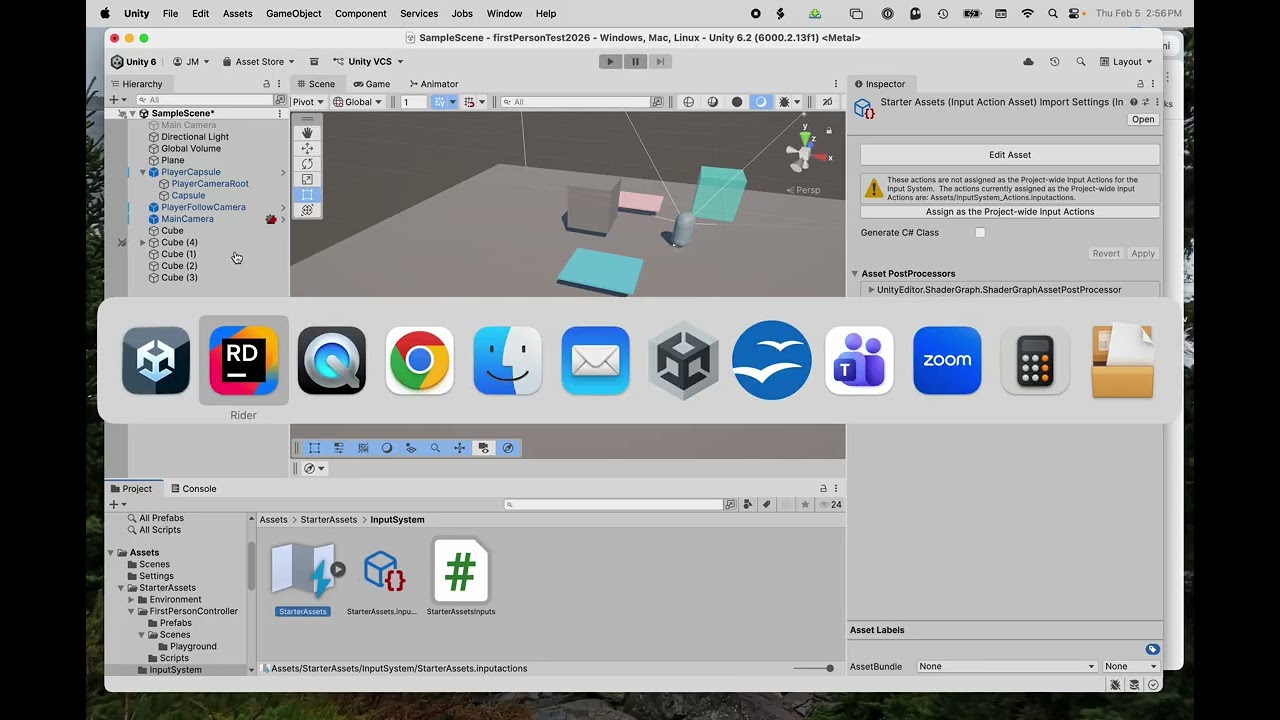Image resolution: width=1280 pixels, height=720 pixels.
Task: Open the GameObject menu
Action: 293,14
